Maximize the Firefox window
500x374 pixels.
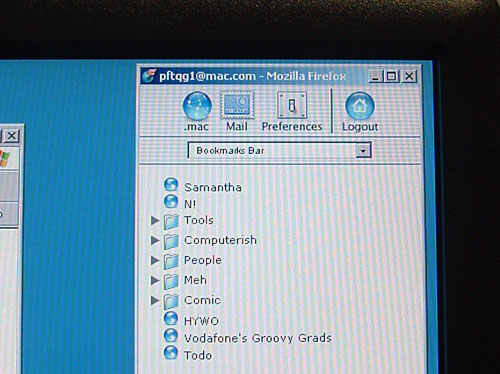point(392,76)
